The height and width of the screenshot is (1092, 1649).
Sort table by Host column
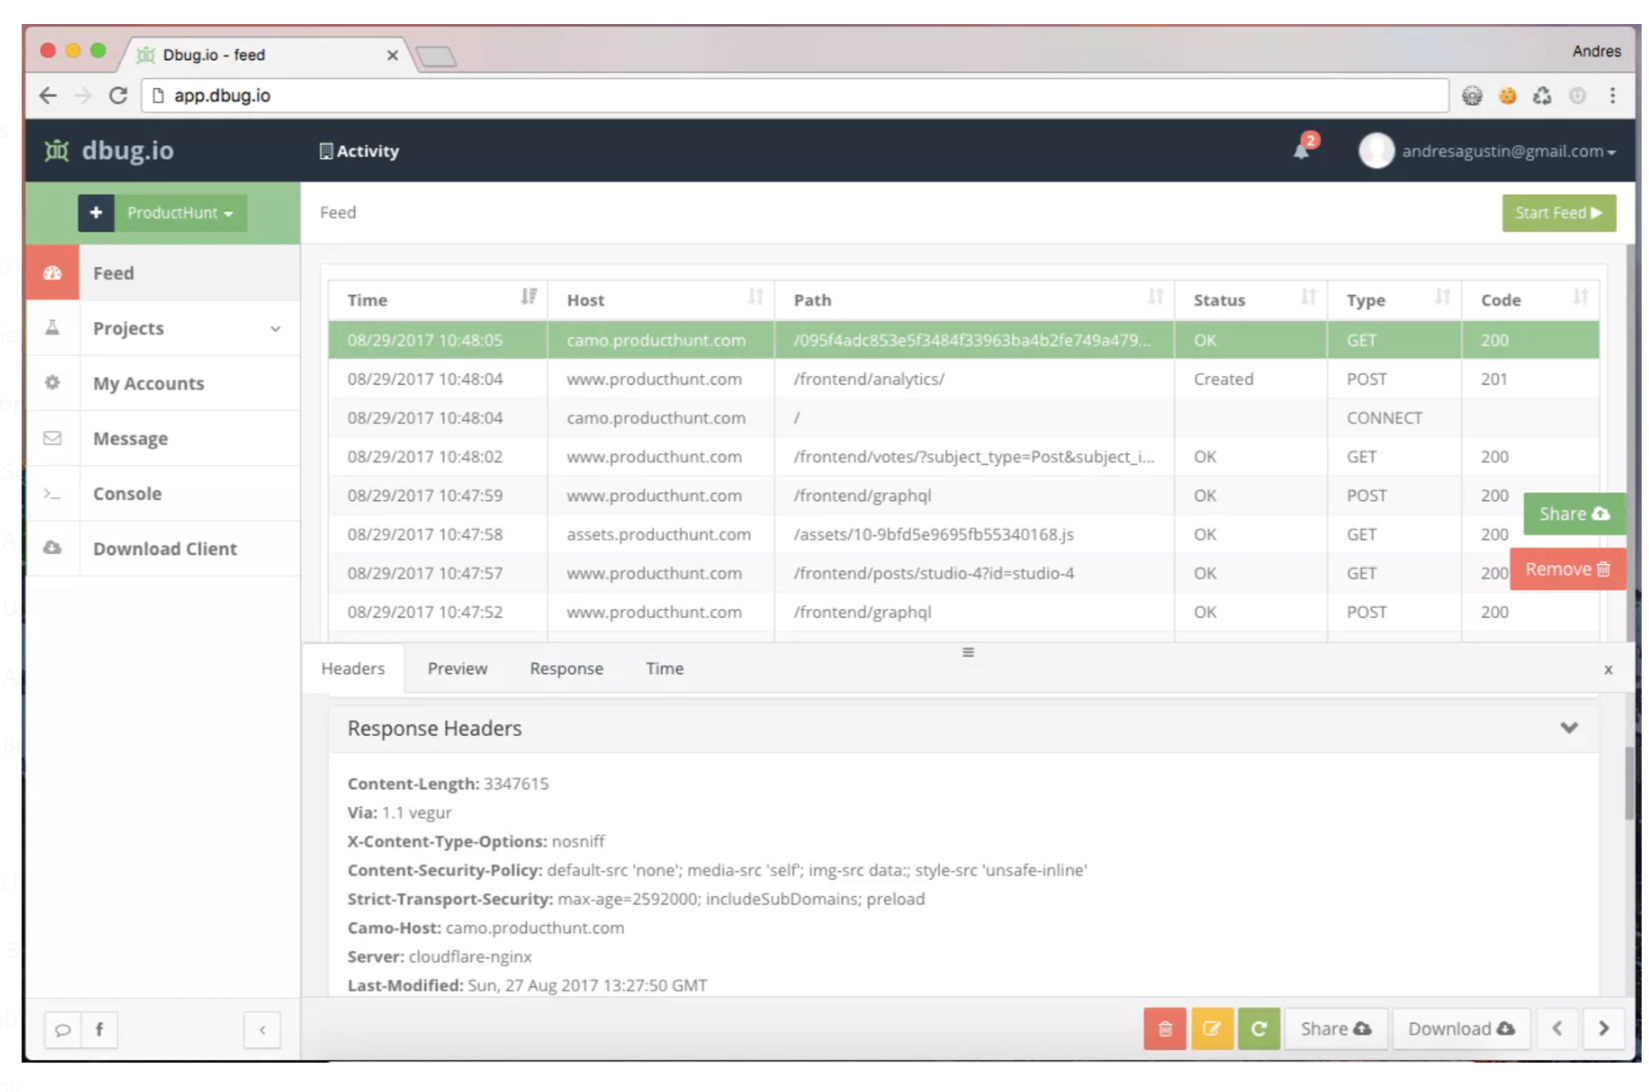661,300
